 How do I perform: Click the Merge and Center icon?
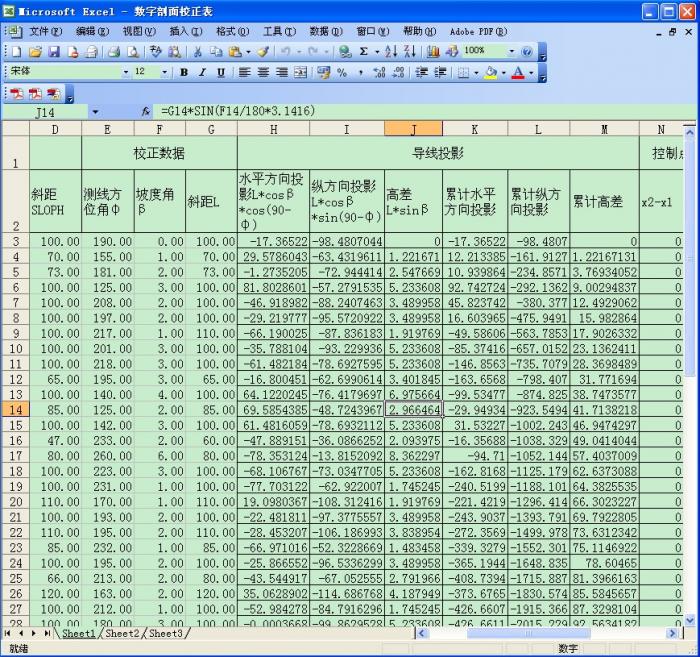pos(301,73)
